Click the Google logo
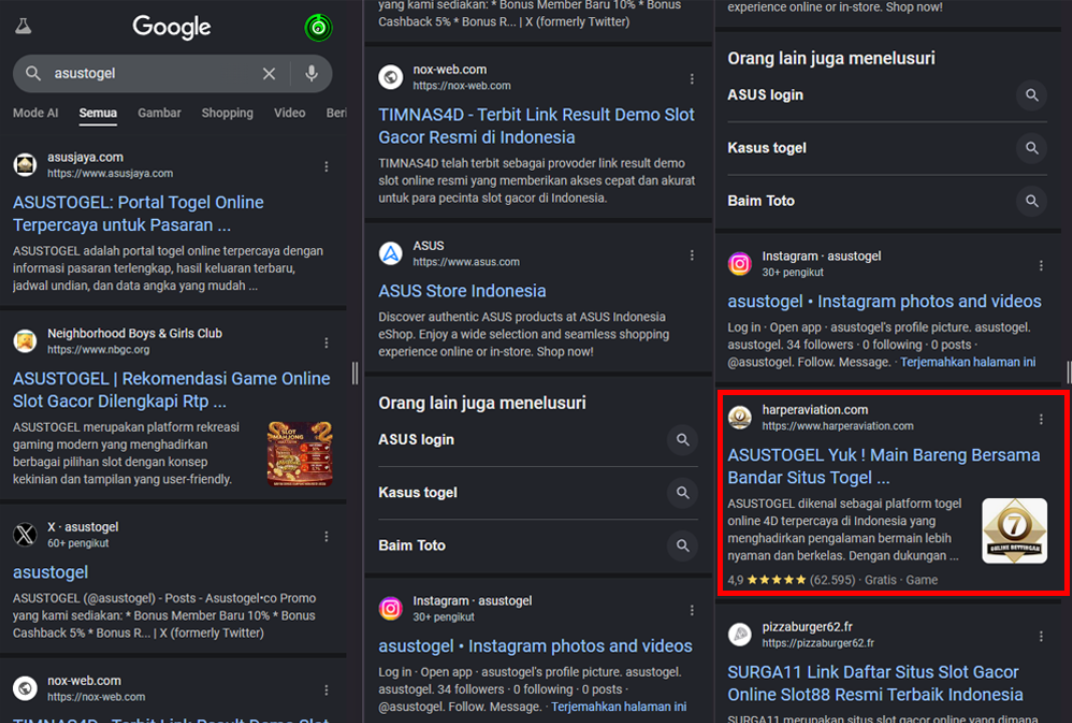The image size is (1072, 723). coord(172,27)
